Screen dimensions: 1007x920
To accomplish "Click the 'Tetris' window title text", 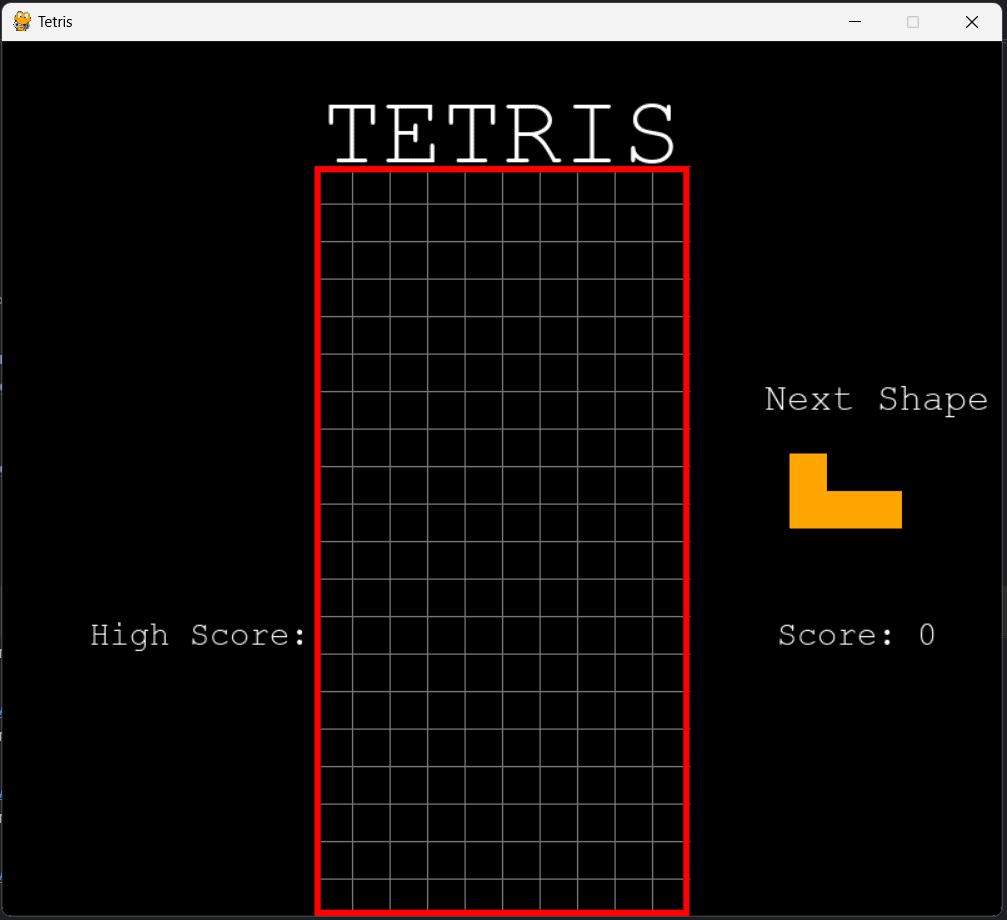I will [x=55, y=22].
